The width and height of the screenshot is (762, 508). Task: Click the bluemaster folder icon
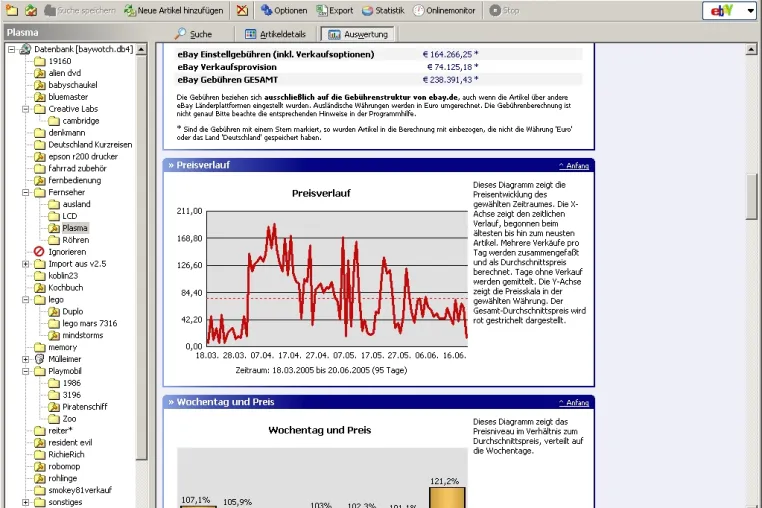tap(40, 97)
